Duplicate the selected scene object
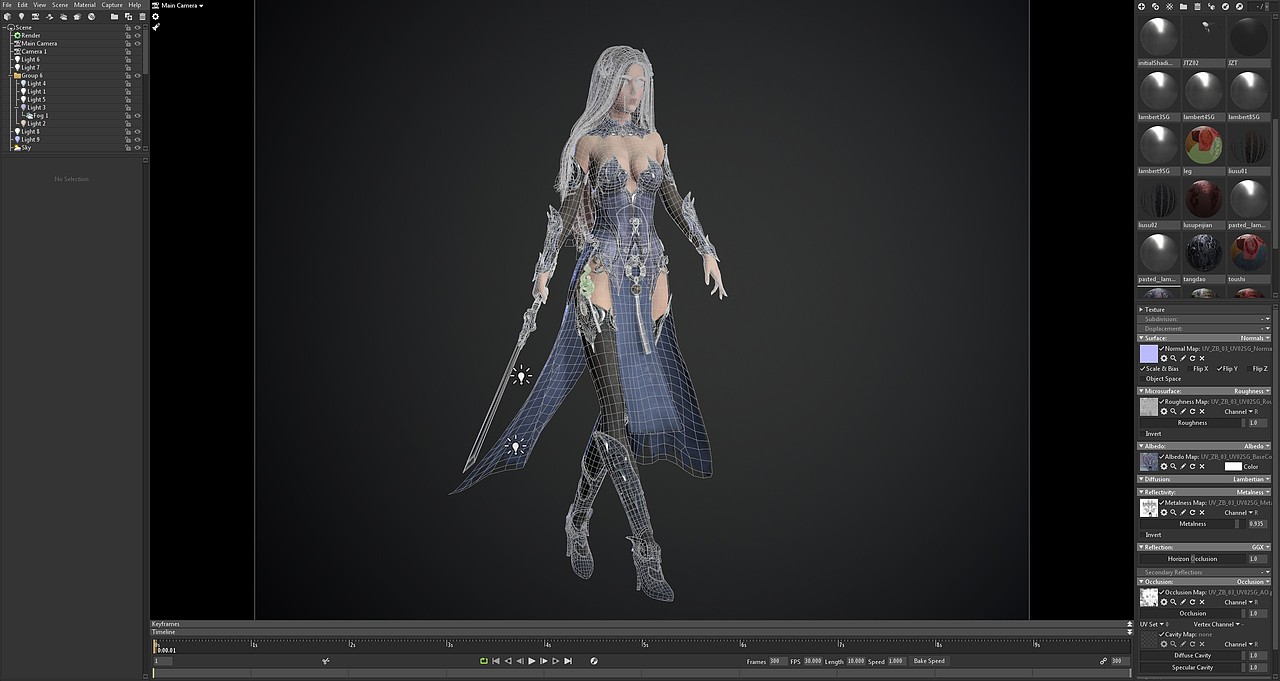This screenshot has width=1280, height=681. pyautogui.click(x=128, y=16)
